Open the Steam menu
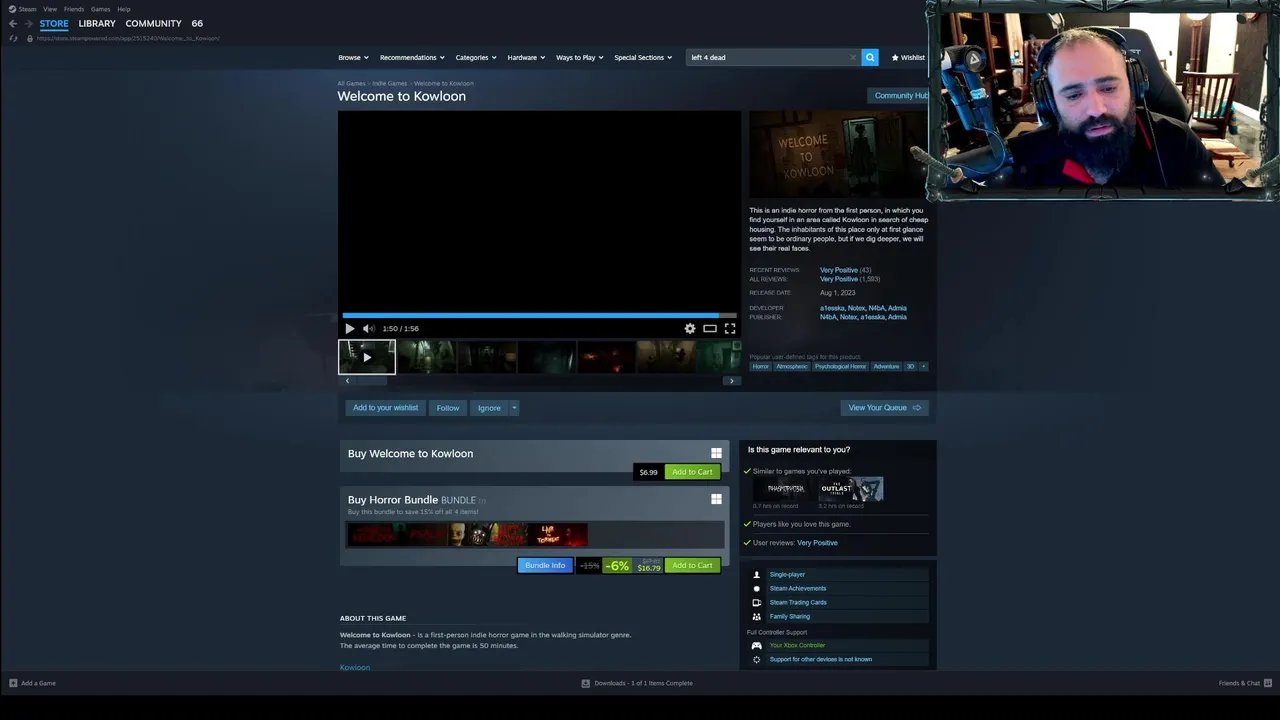 pyautogui.click(x=27, y=9)
